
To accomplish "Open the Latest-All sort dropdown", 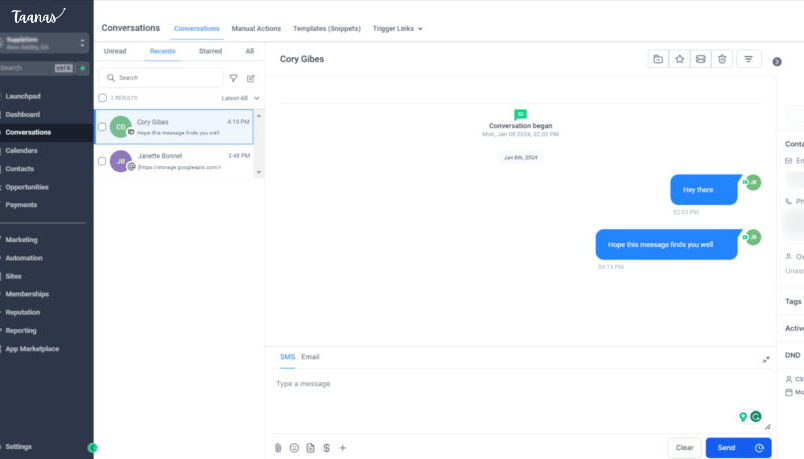I will tap(240, 98).
